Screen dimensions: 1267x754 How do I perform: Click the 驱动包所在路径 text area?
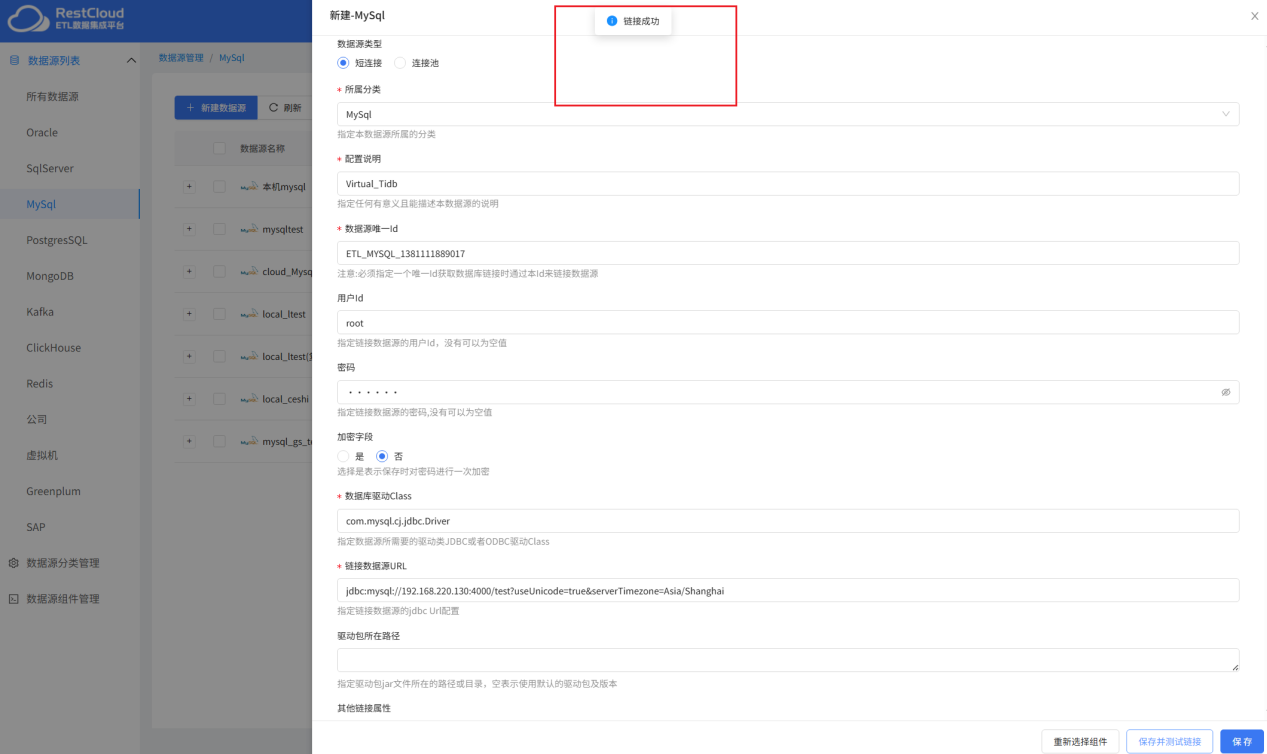pos(788,660)
